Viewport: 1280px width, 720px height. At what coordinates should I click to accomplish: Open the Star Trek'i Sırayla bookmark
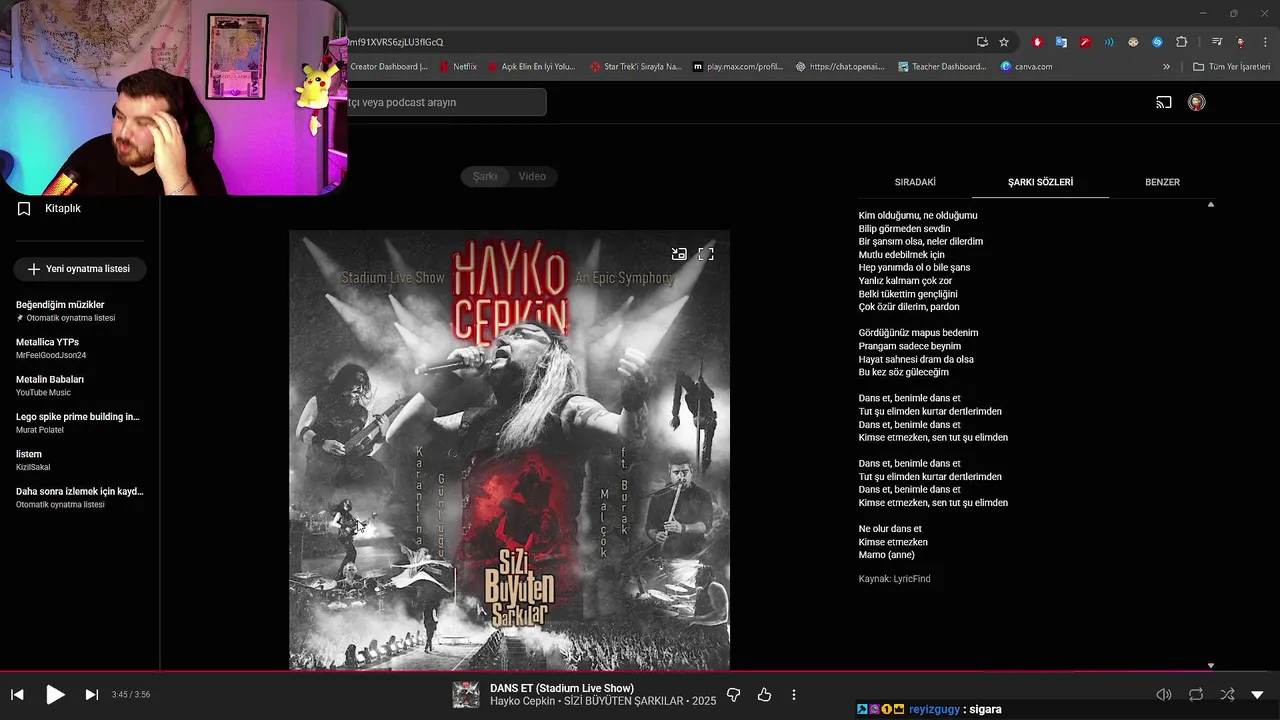click(635, 67)
